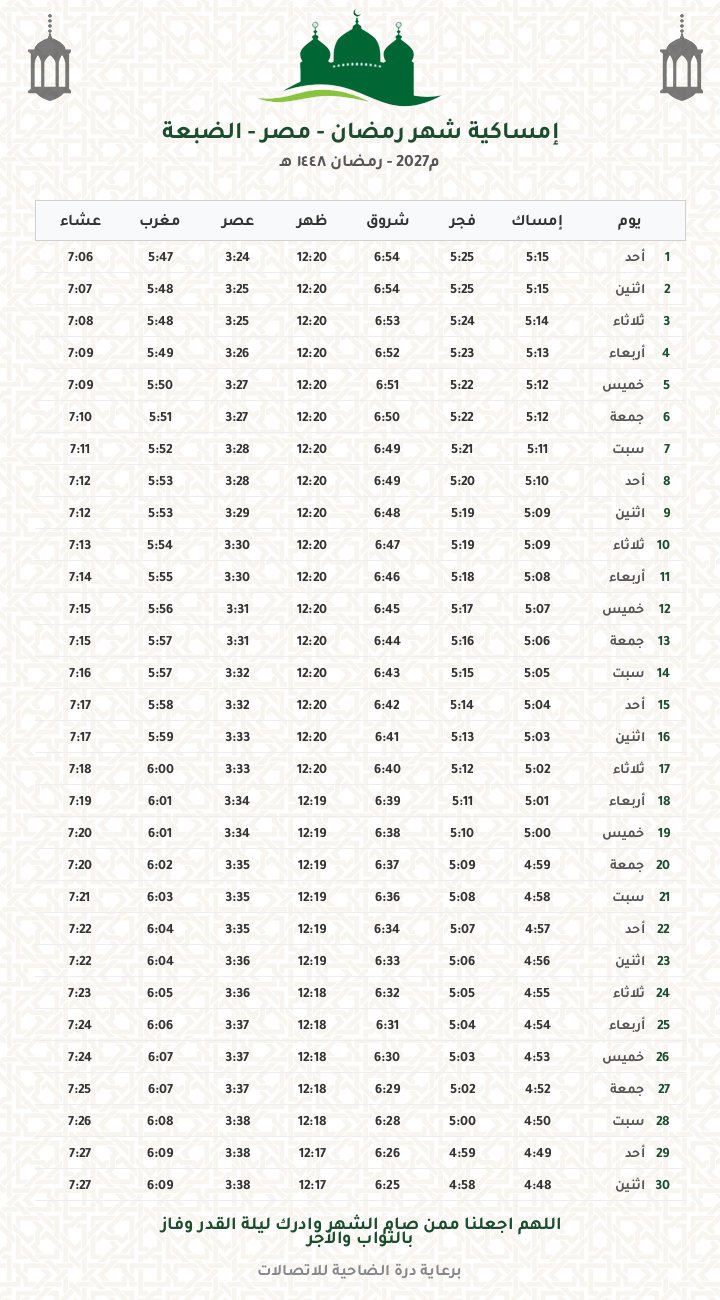
Task: Select the ظهر column header
Action: point(312,221)
